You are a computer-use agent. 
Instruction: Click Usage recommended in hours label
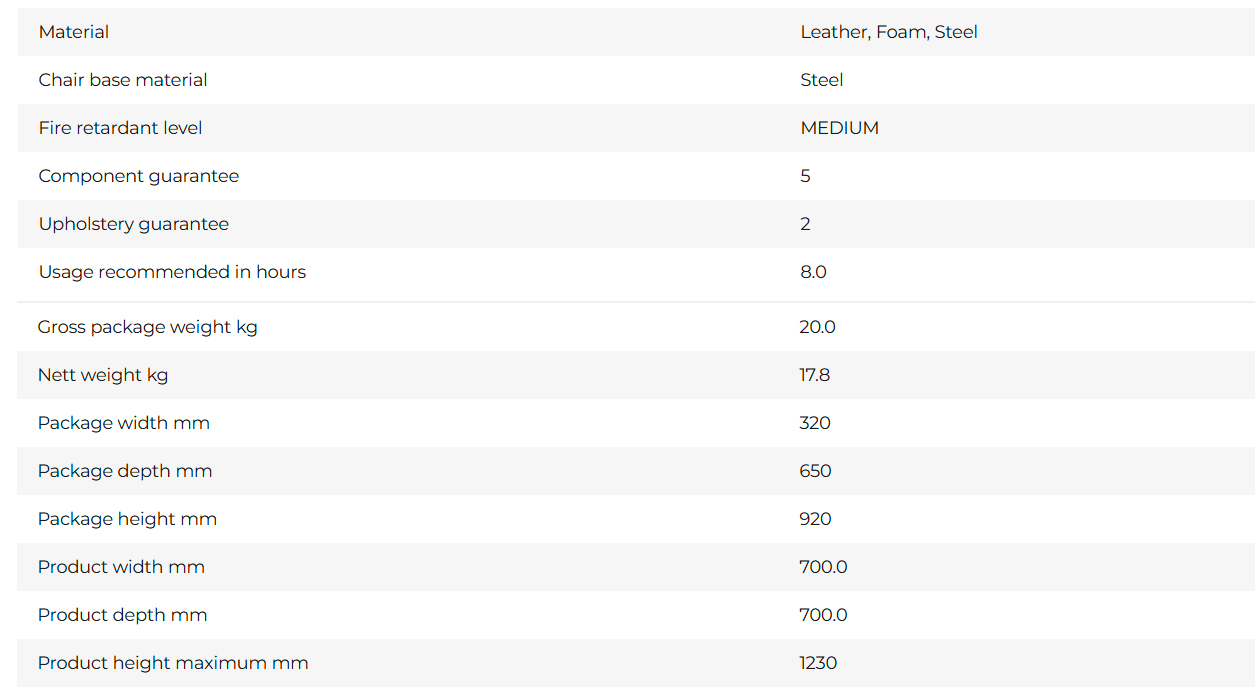(x=172, y=272)
